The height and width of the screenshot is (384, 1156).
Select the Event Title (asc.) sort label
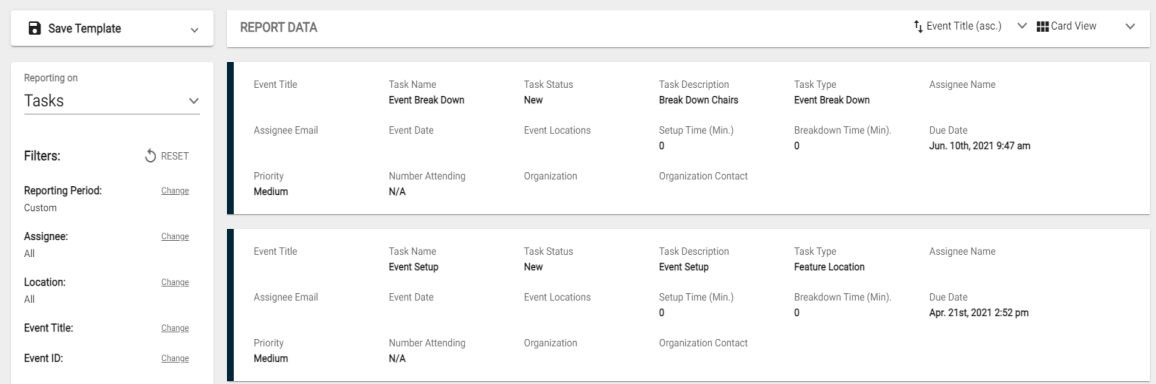[x=964, y=26]
